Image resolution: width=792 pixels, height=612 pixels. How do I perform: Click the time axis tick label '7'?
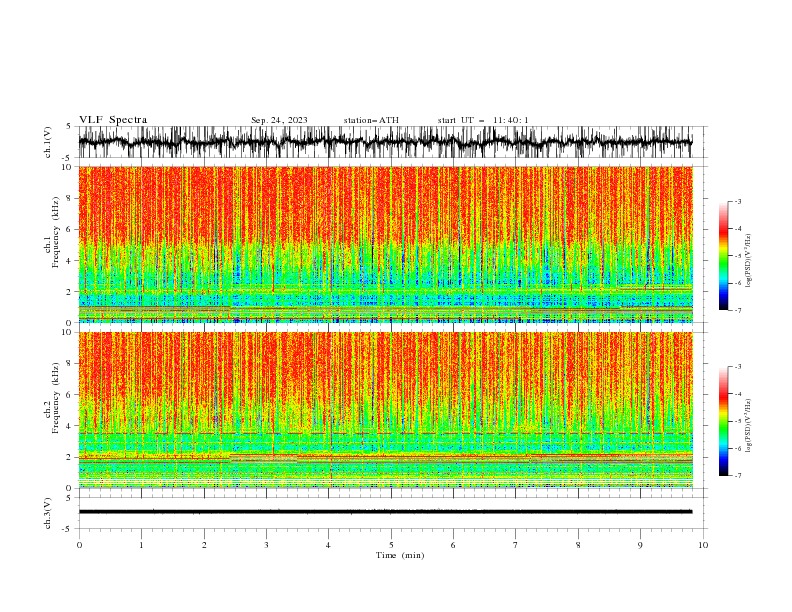click(516, 545)
